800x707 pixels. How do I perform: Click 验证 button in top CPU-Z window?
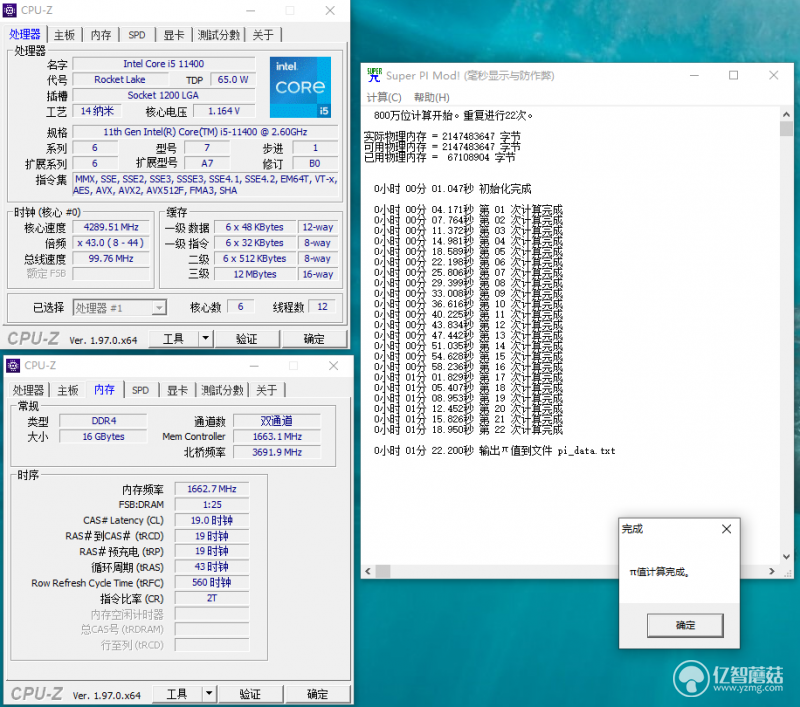click(247, 338)
